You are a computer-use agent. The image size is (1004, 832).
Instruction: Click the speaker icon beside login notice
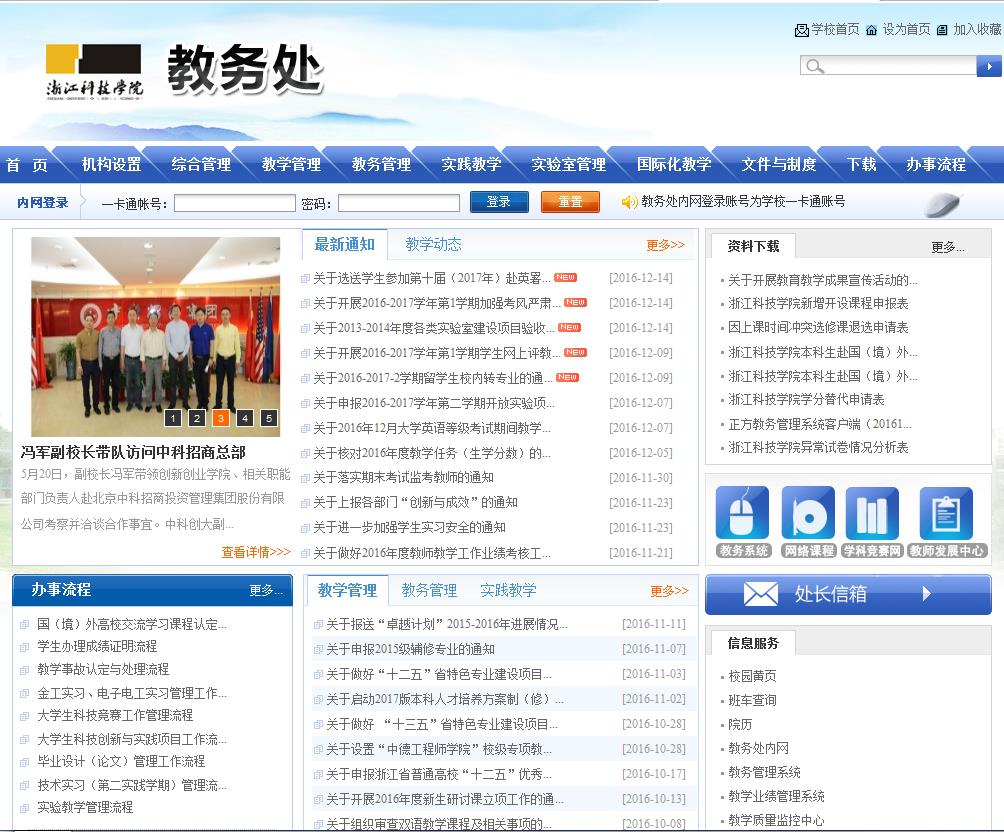(x=629, y=202)
